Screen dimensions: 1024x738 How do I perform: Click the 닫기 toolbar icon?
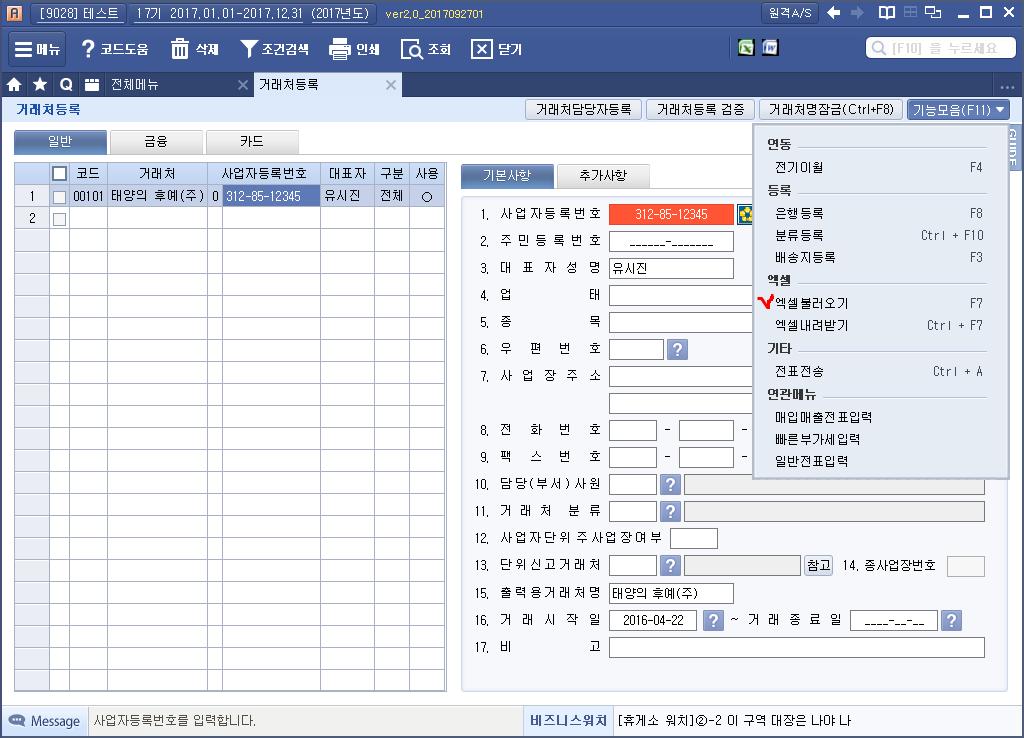(482, 49)
